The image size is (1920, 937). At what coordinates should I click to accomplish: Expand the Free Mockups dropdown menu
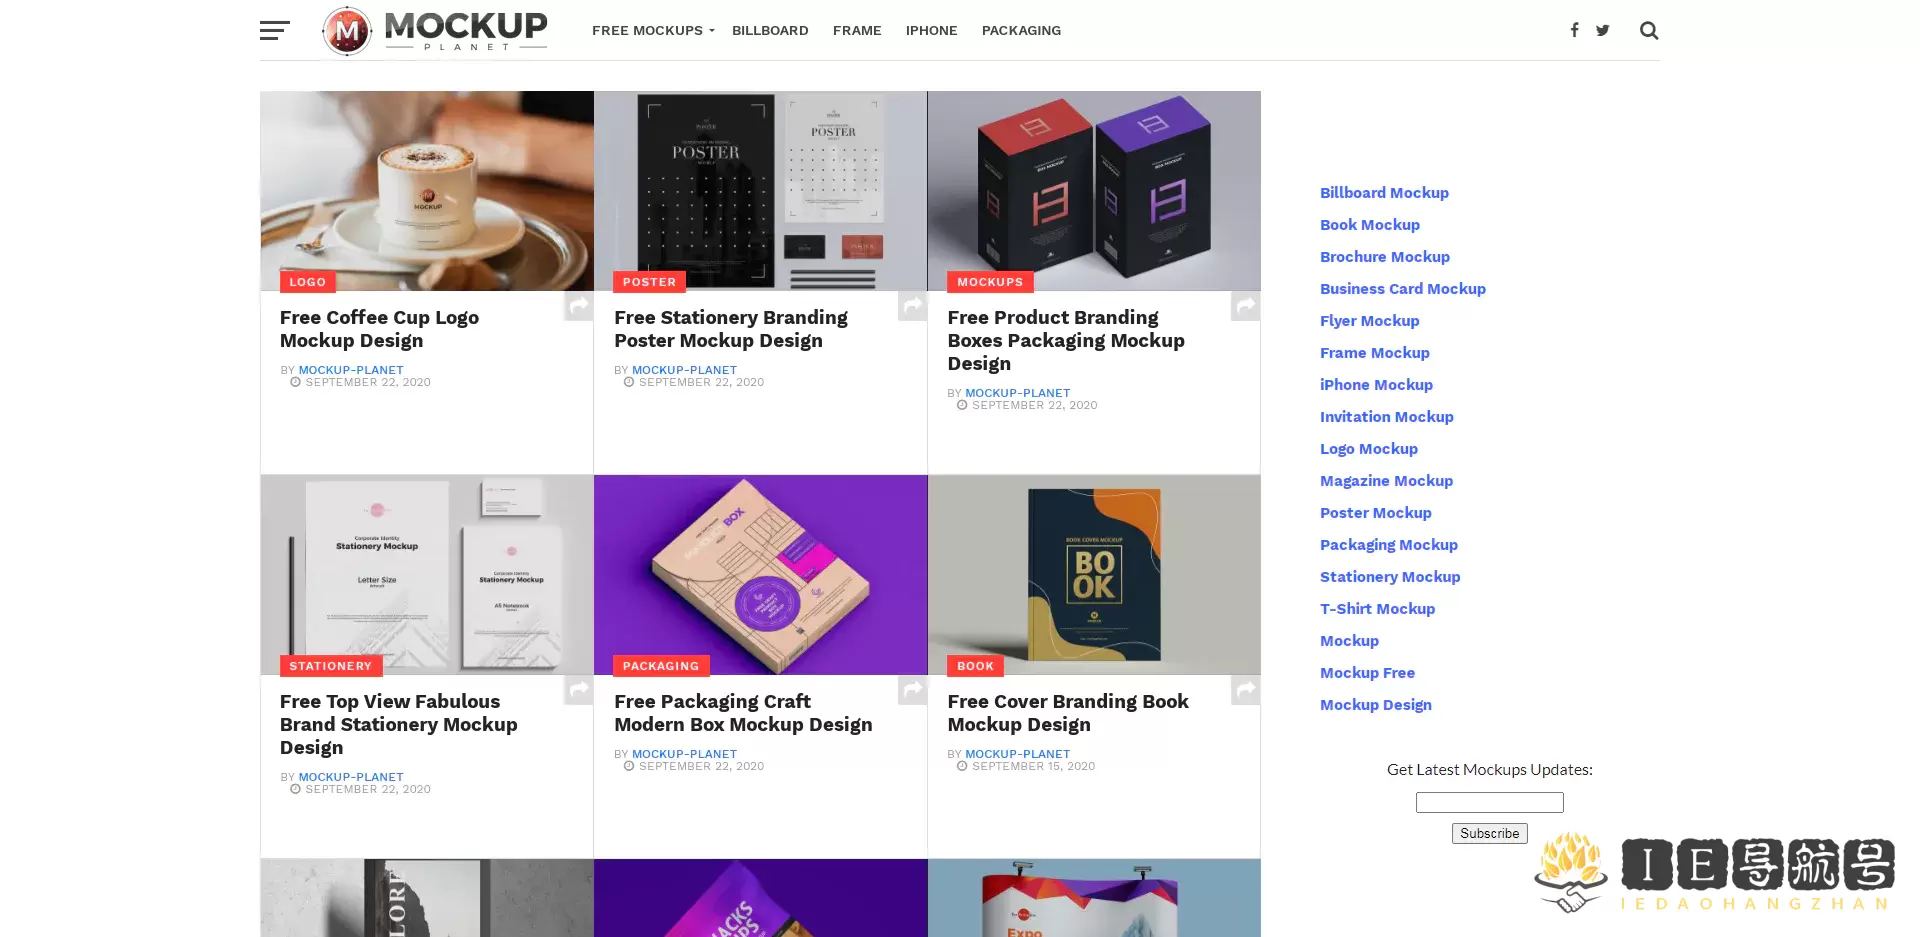pos(653,31)
